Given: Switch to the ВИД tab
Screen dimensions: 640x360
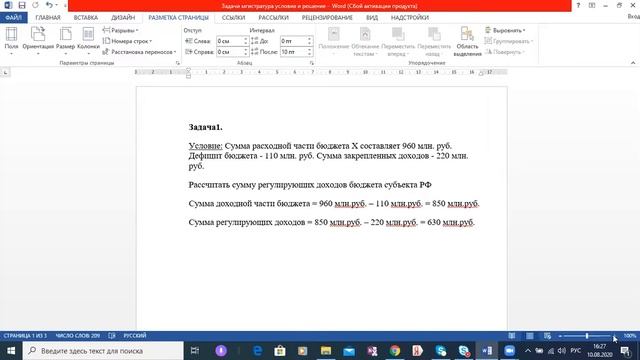Looking at the screenshot, I should (x=372, y=18).
